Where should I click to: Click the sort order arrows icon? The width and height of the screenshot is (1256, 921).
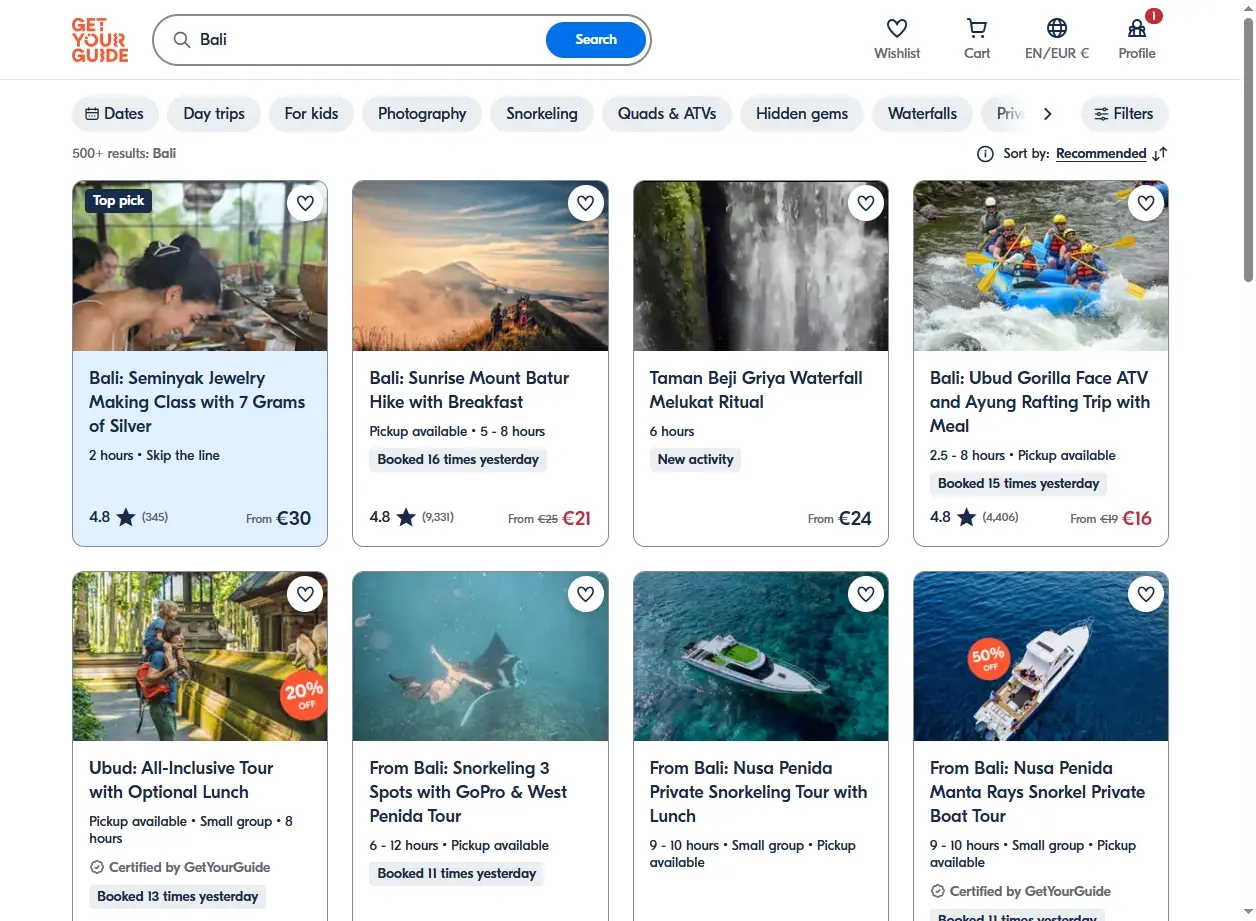[1160, 154]
